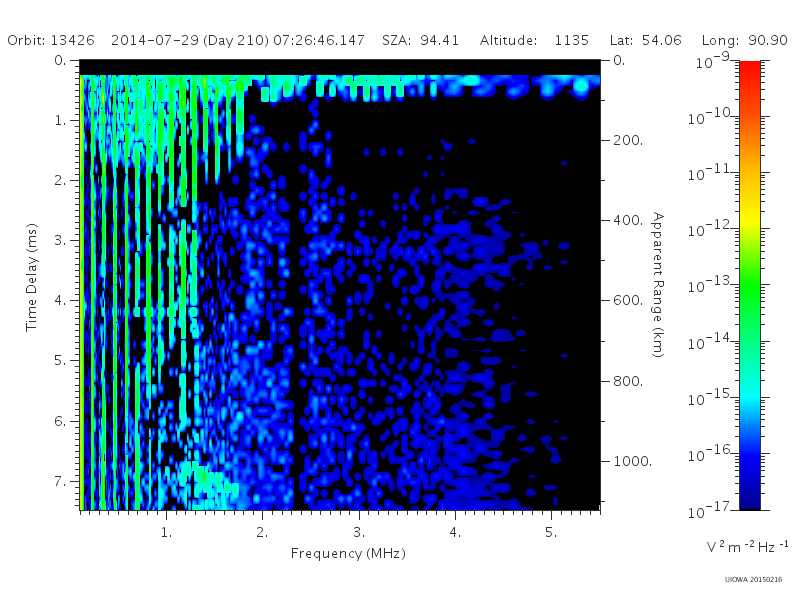Image resolution: width=800 pixels, height=600 pixels.
Task: Click the 10^-17 color bar scale label
Action: coord(711,510)
